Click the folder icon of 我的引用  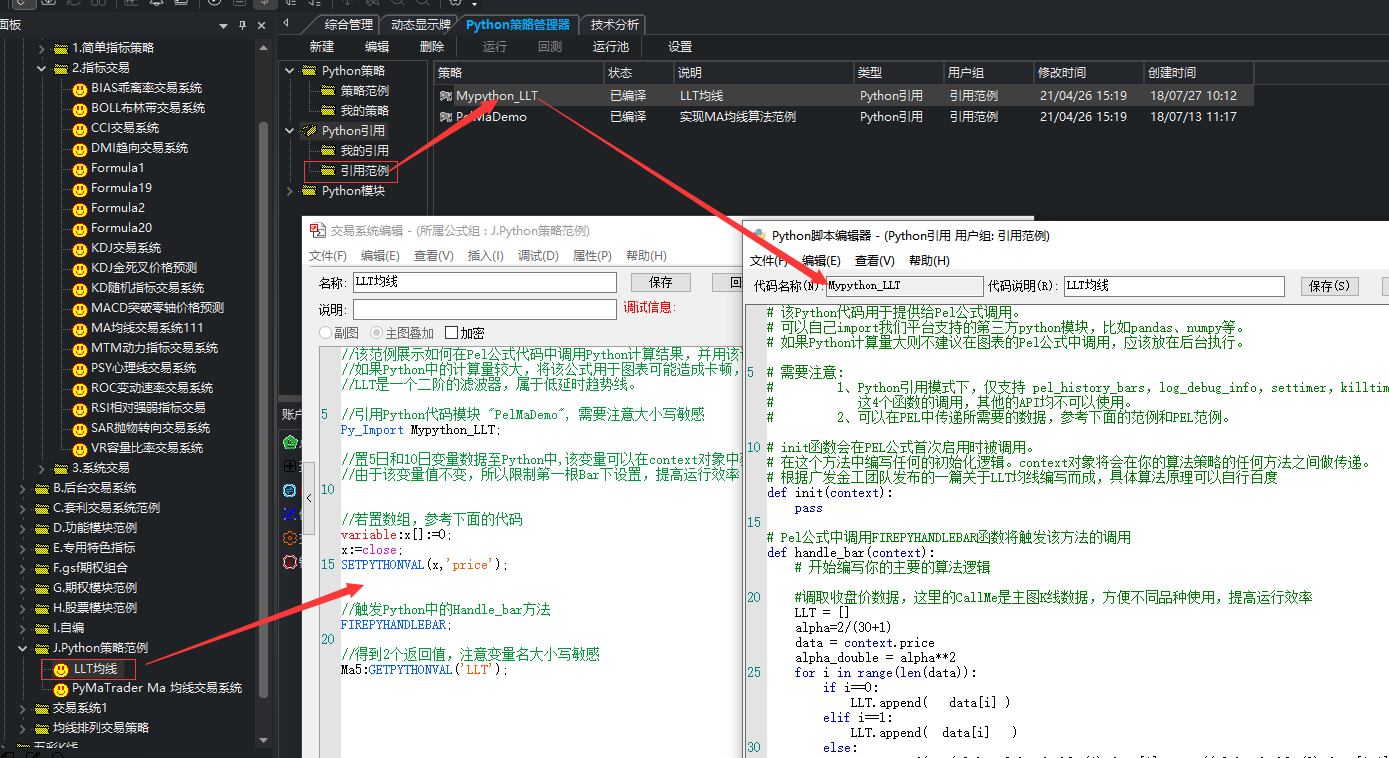tap(328, 151)
